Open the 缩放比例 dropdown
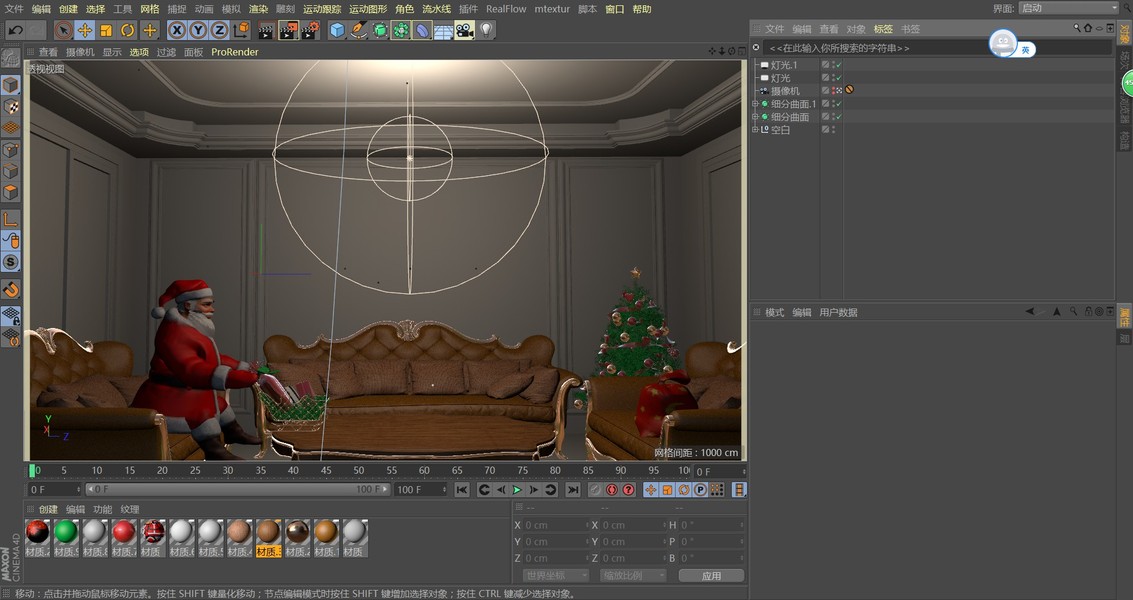1133x600 pixels. (x=633, y=575)
